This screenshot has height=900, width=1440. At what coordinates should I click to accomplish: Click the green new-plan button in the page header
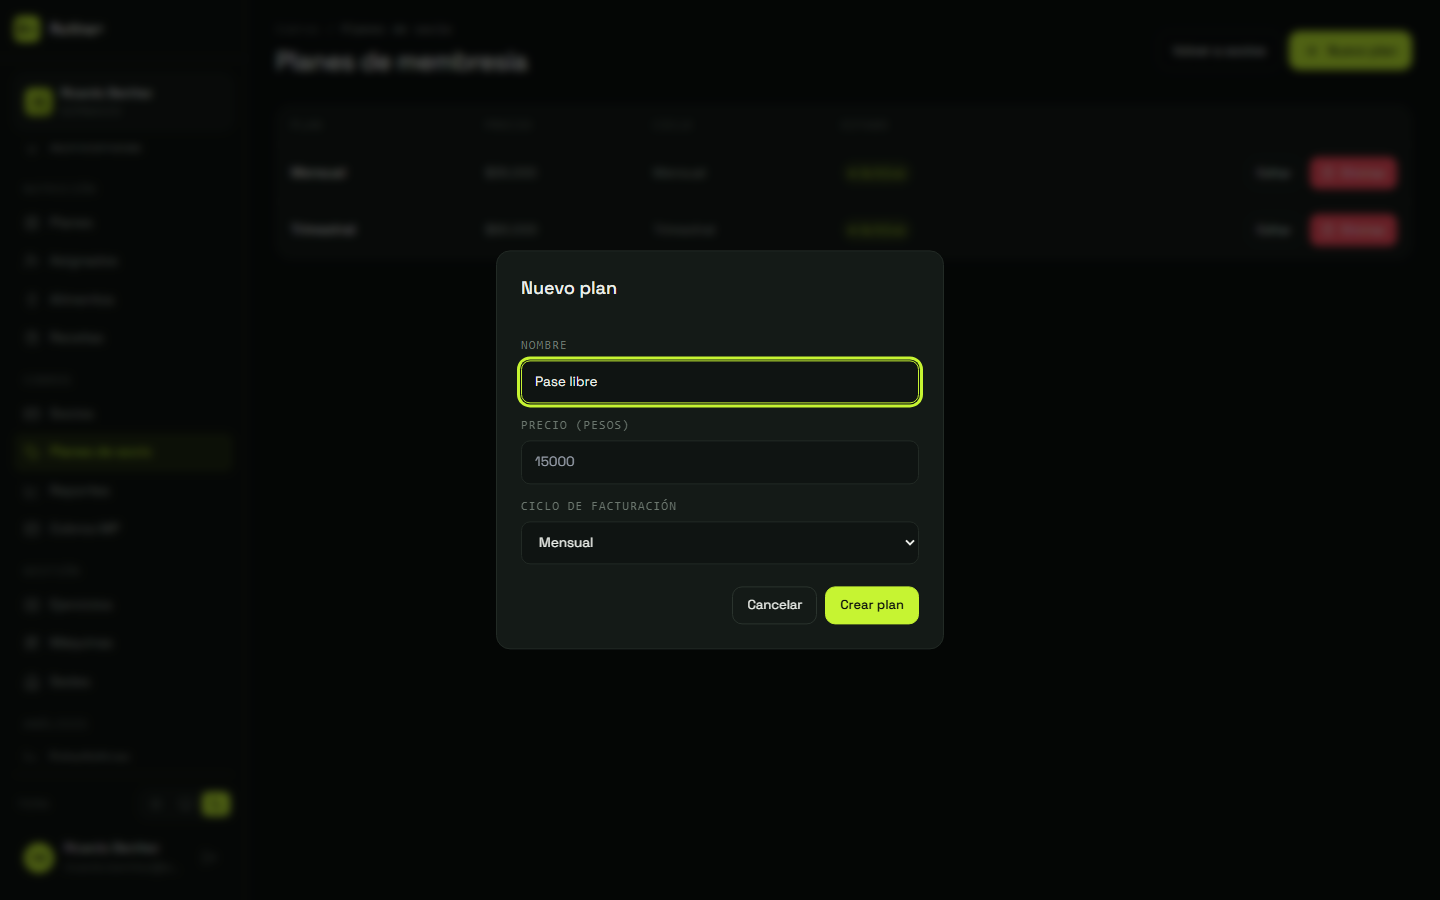click(1350, 50)
